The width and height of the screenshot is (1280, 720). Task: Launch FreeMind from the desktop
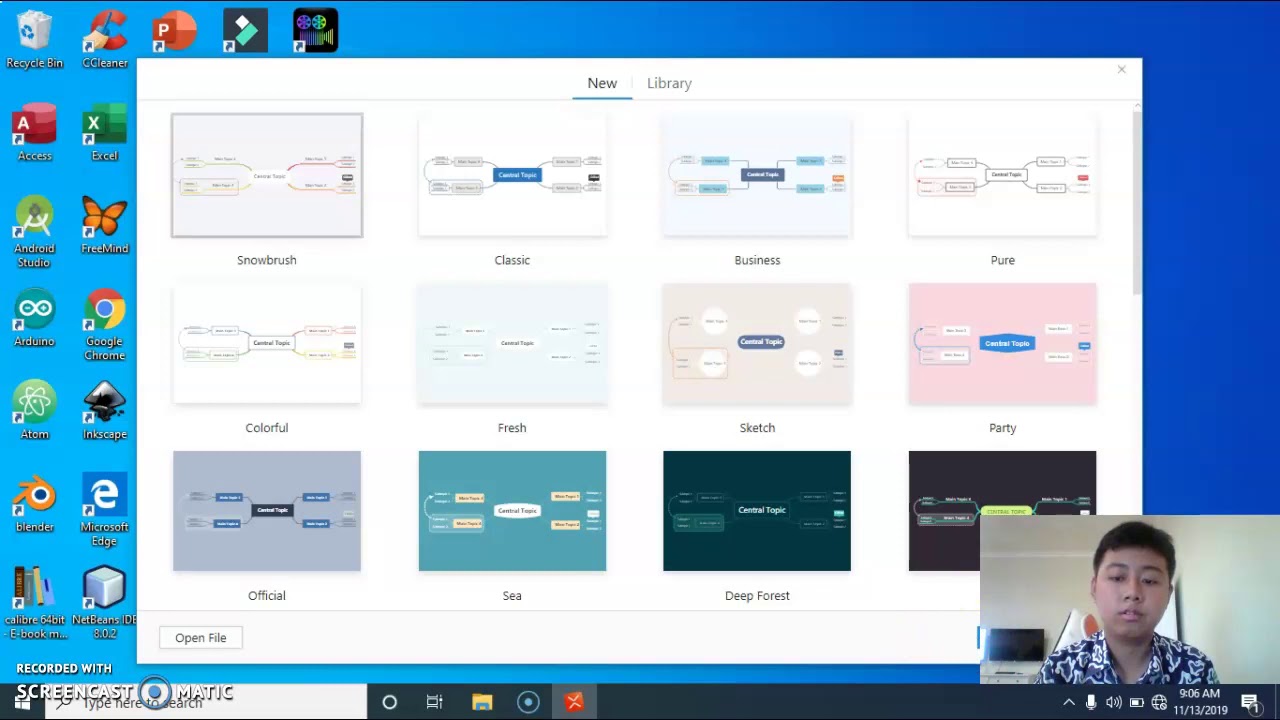coord(105,226)
